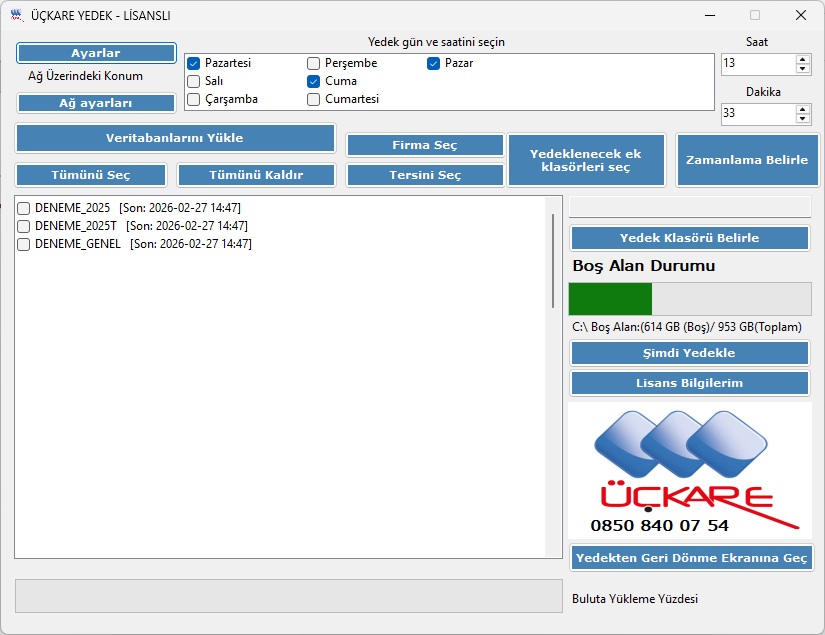Open Ağ ayarları network settings
The height and width of the screenshot is (635, 825).
pos(96,103)
